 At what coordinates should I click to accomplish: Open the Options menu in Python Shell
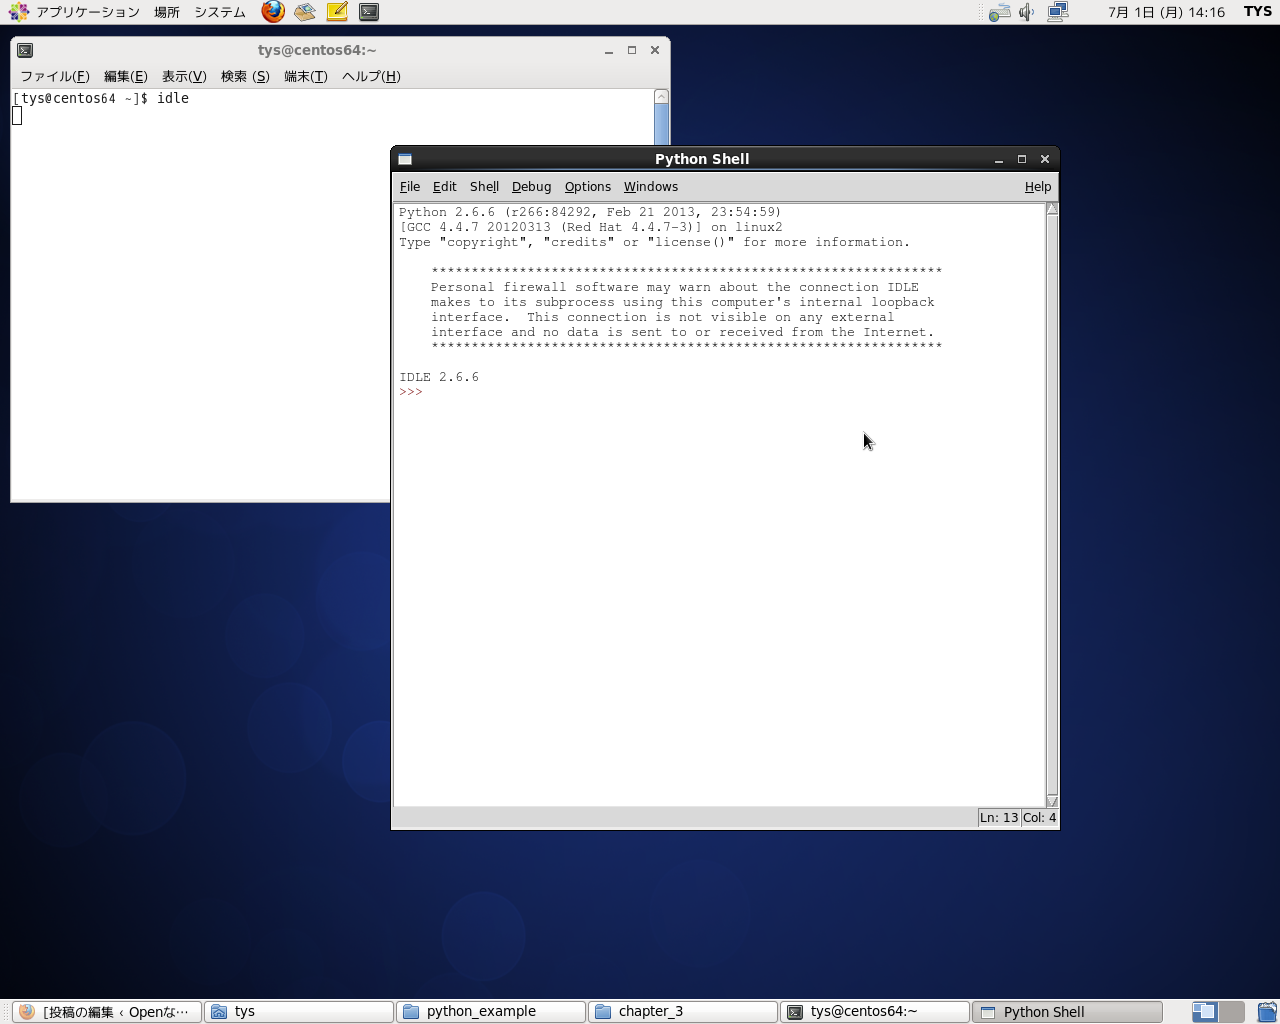587,187
